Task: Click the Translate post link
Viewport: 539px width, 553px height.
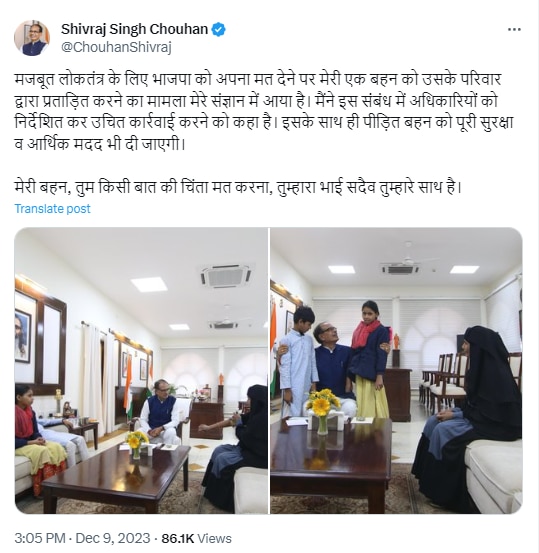Action: (53, 209)
